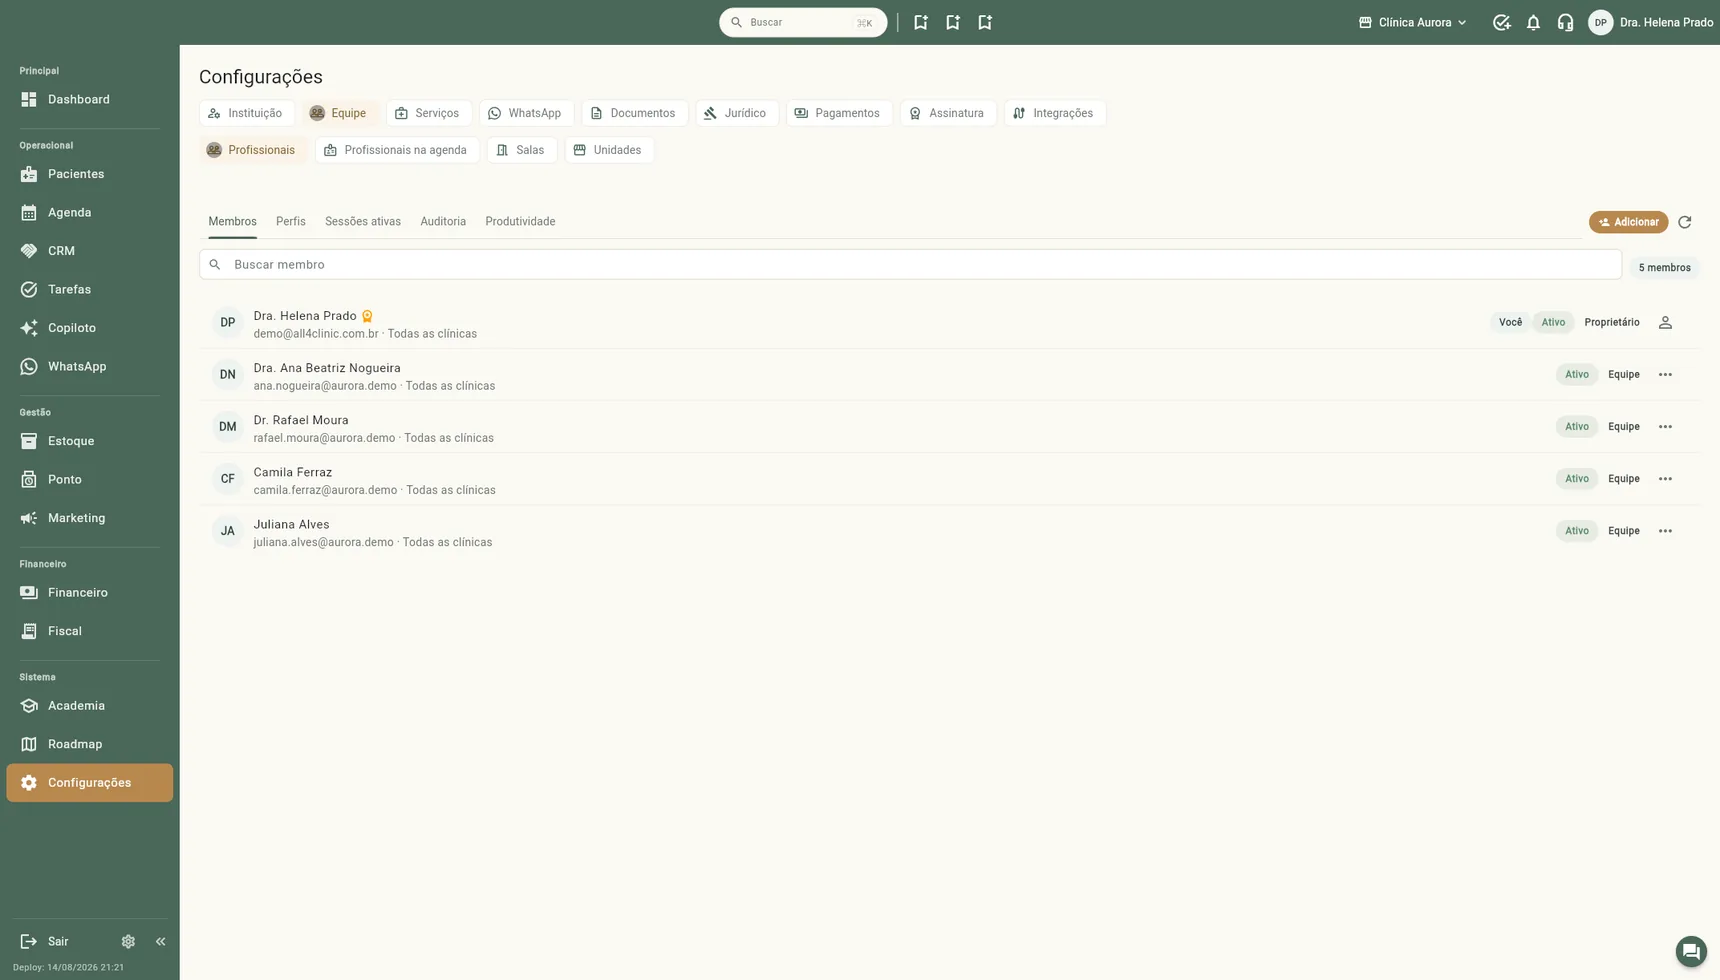Open the Jurídico settings tab
The image size is (1720, 980).
[736, 113]
